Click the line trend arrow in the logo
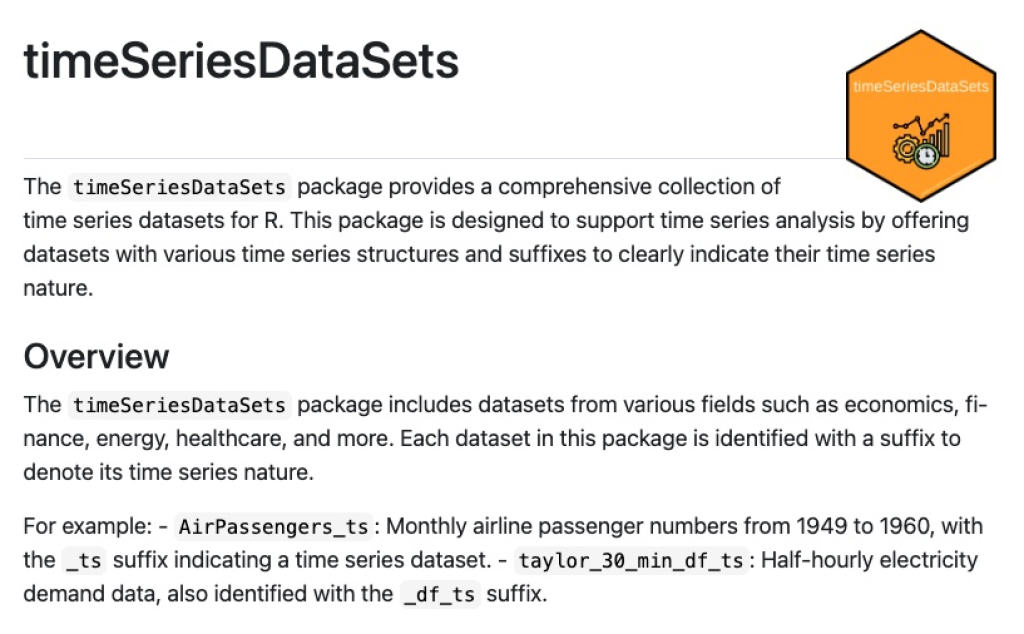This screenshot has height=634, width=1024. pyautogui.click(x=921, y=124)
